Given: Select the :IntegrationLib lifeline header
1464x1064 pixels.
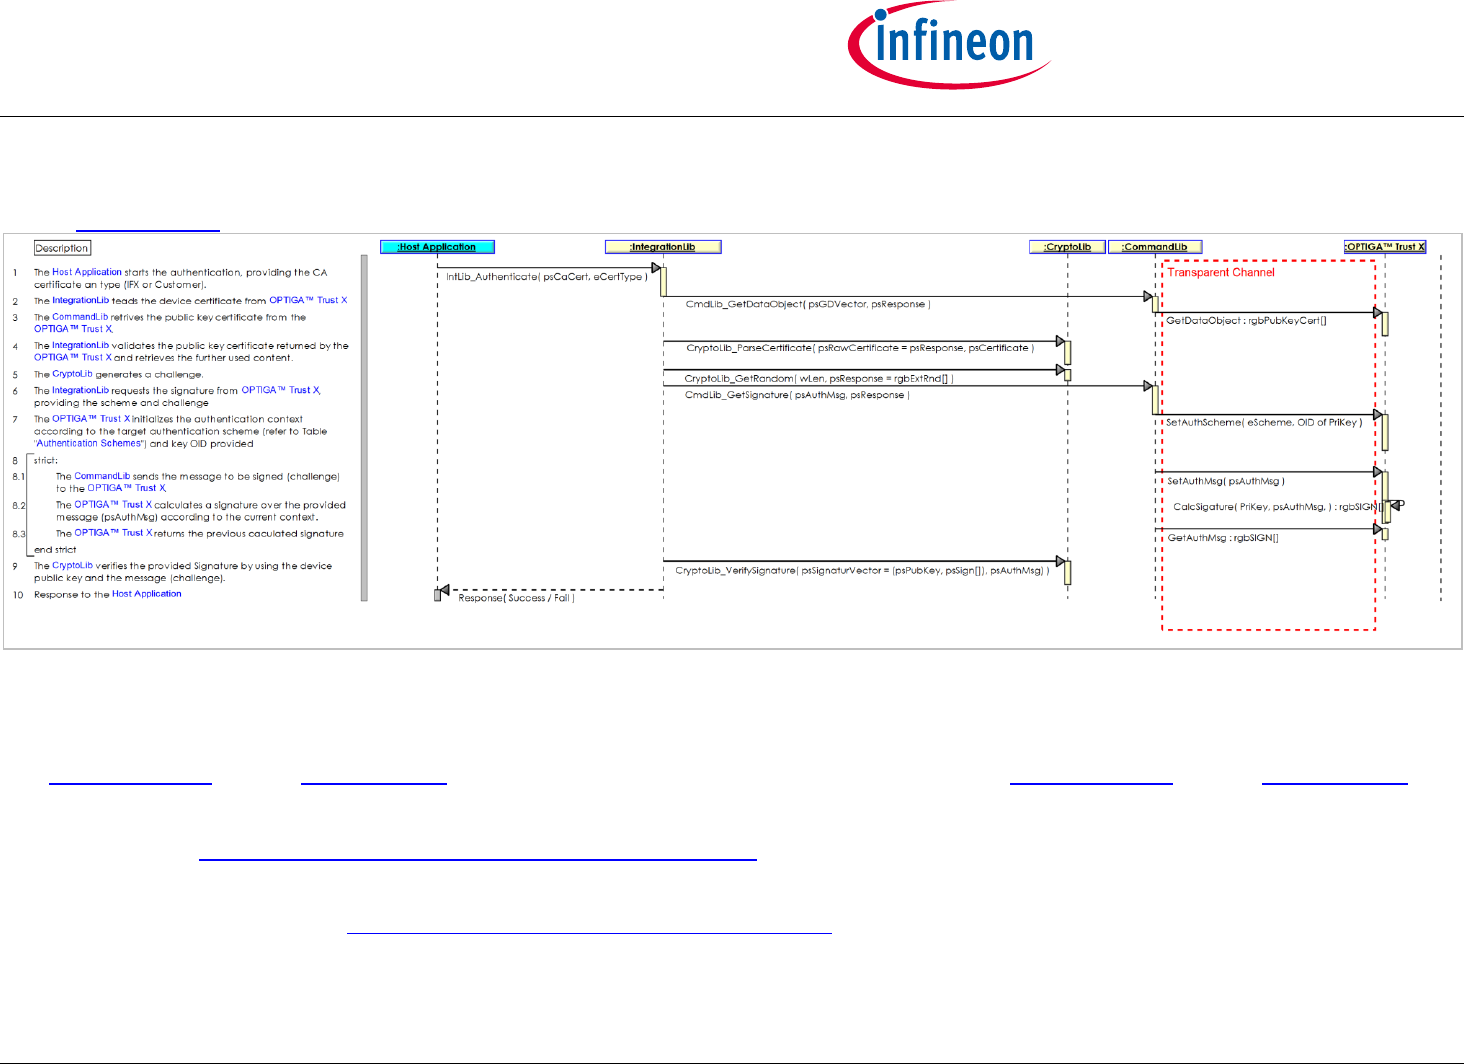Looking at the screenshot, I should pyautogui.click(x=663, y=247).
